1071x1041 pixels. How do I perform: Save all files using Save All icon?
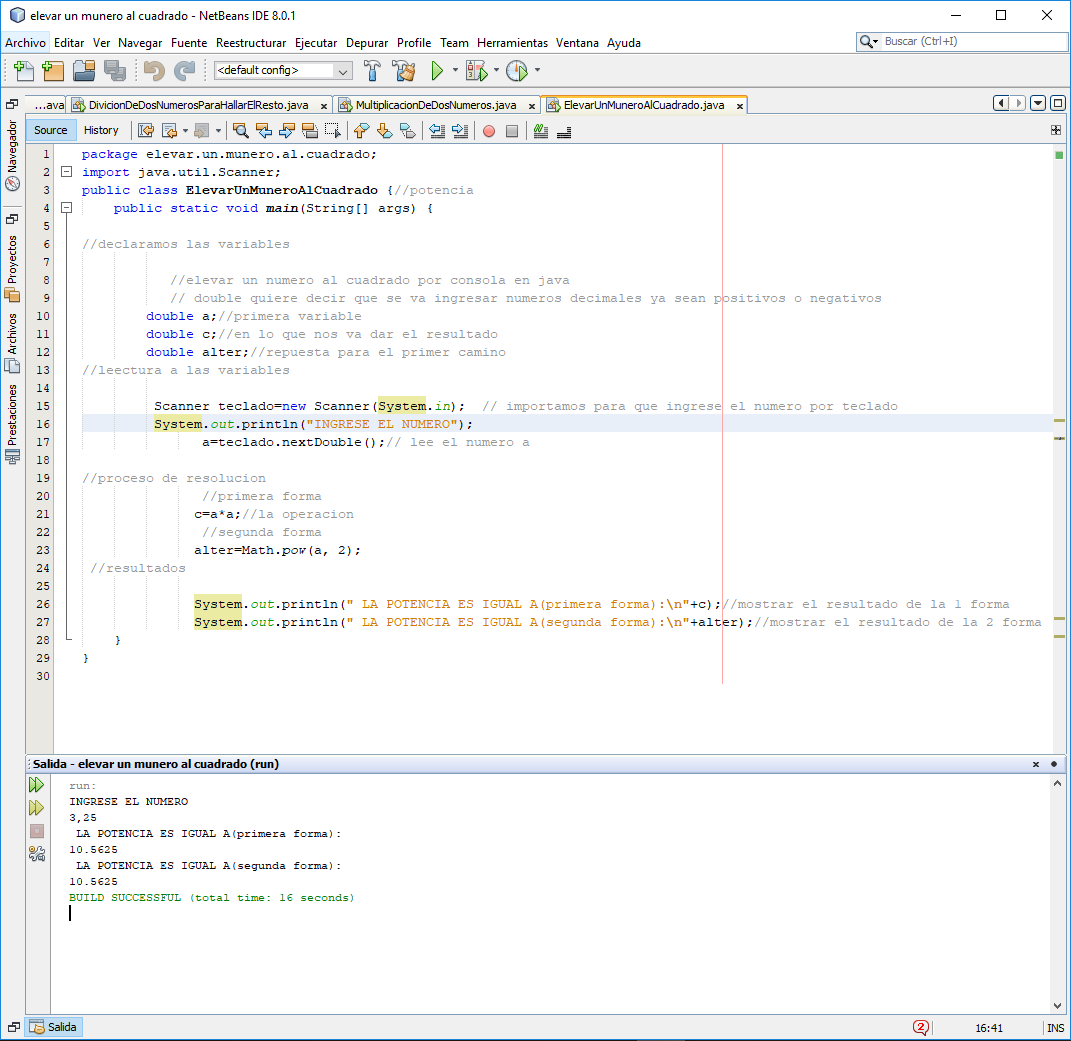coord(113,71)
